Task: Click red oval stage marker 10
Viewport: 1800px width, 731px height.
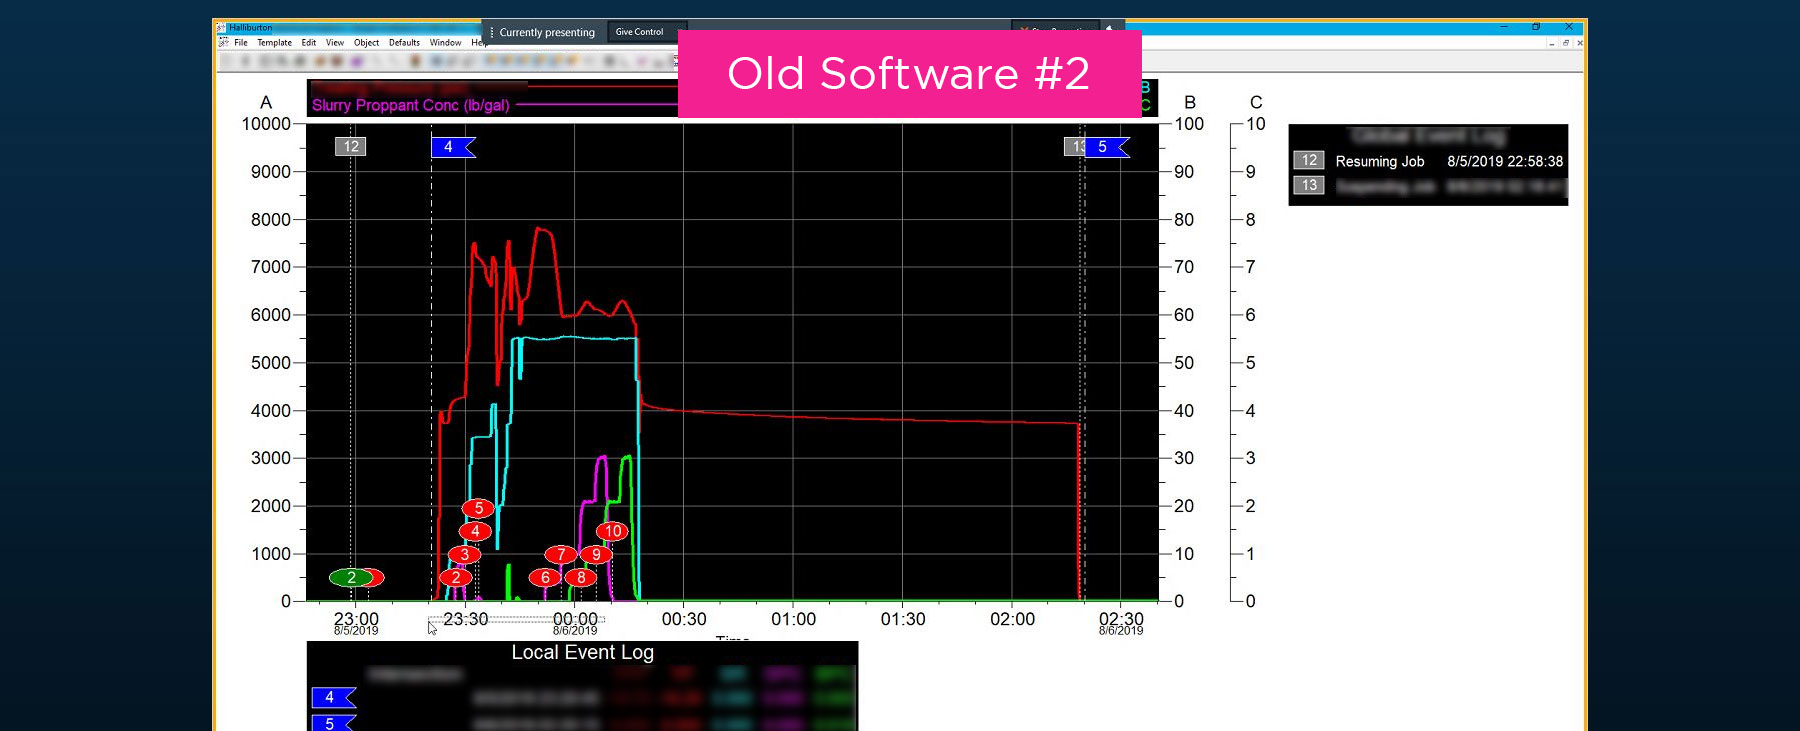Action: pyautogui.click(x=613, y=531)
